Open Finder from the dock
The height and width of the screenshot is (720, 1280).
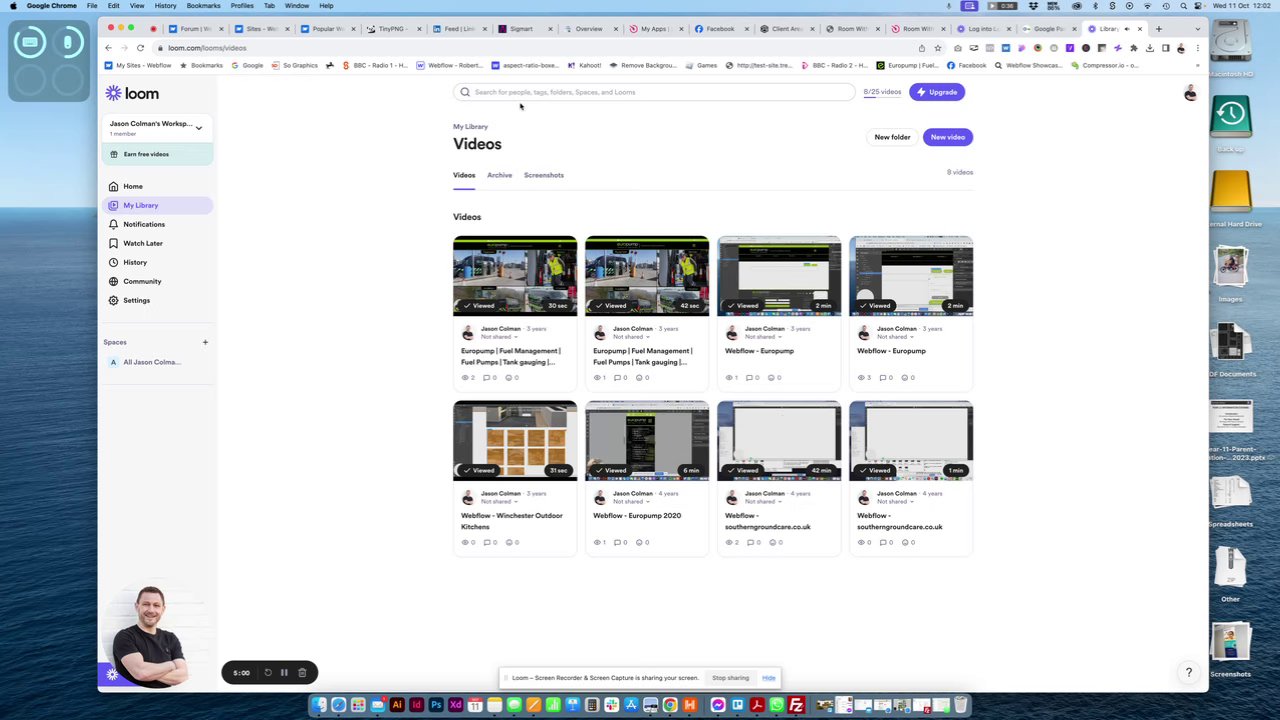click(x=319, y=706)
